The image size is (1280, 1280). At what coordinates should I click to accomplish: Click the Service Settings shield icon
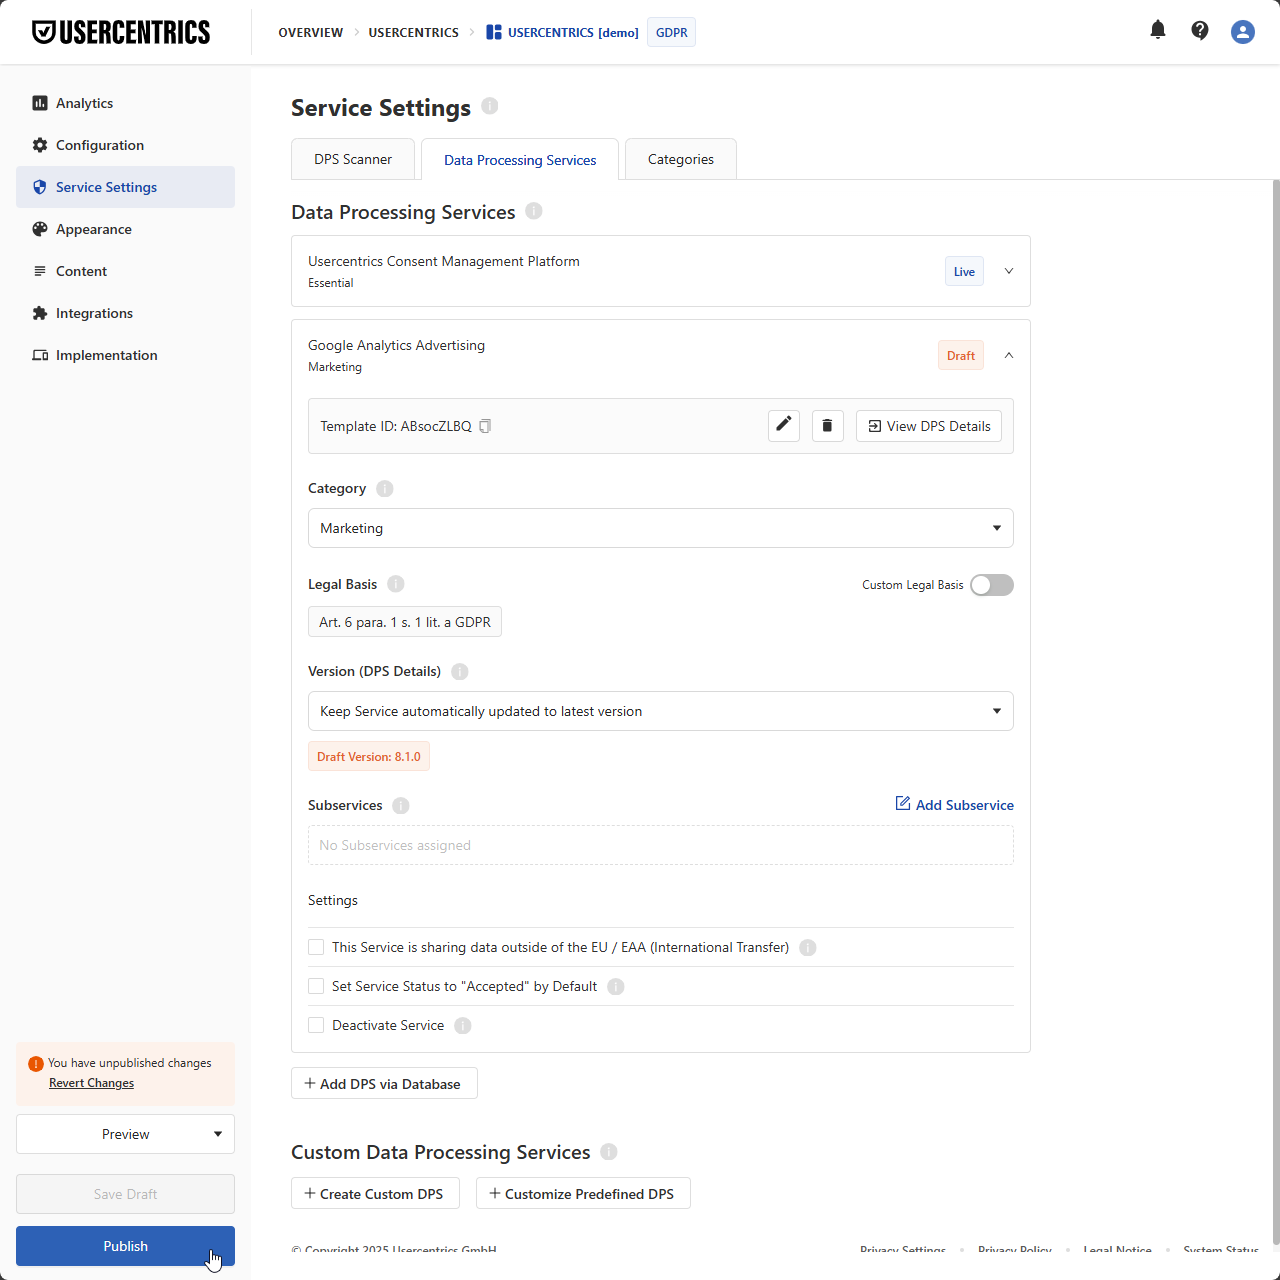click(40, 187)
